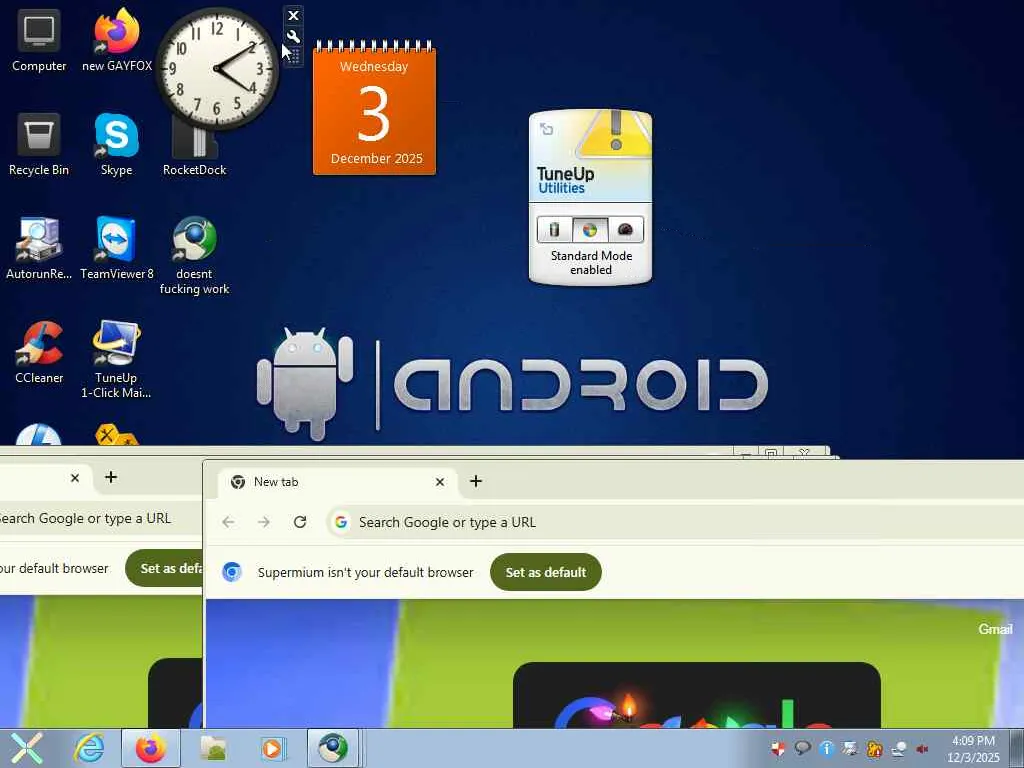Open the clock gadget options wrench
Viewport: 1024px width, 768px height.
pos(293,36)
